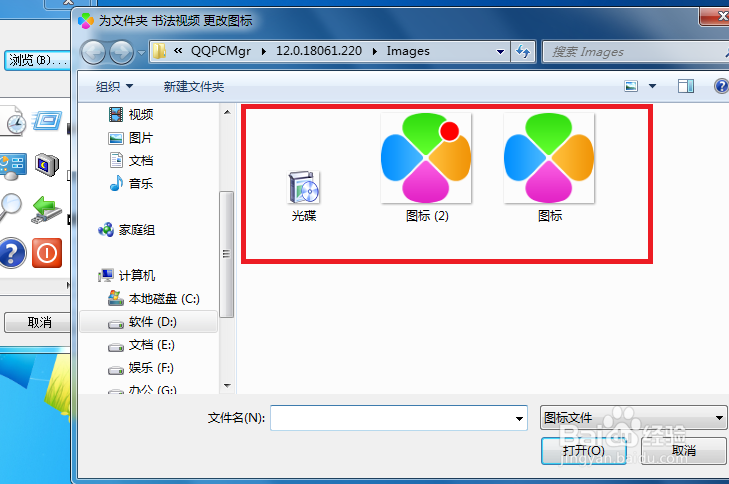Click the magnifier icon in left panel
The width and height of the screenshot is (729, 484).
click(x=10, y=207)
